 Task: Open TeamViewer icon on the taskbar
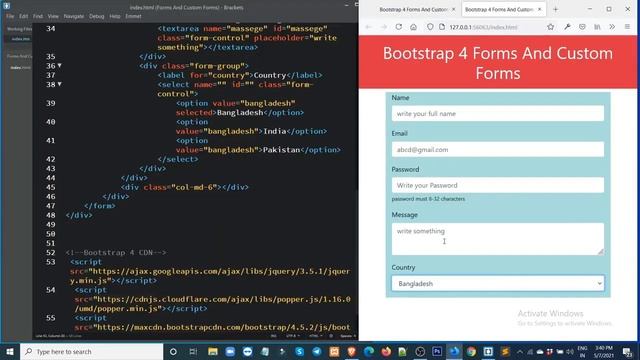(247, 351)
